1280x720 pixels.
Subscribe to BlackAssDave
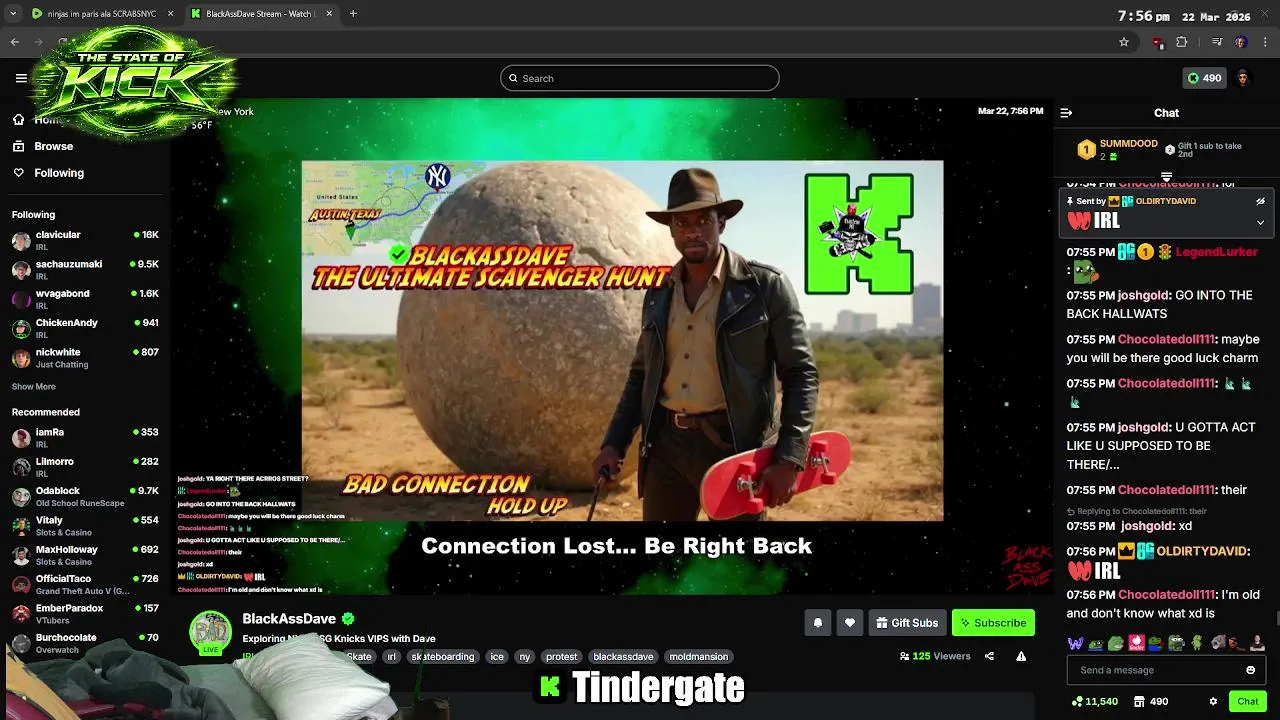[x=993, y=623]
